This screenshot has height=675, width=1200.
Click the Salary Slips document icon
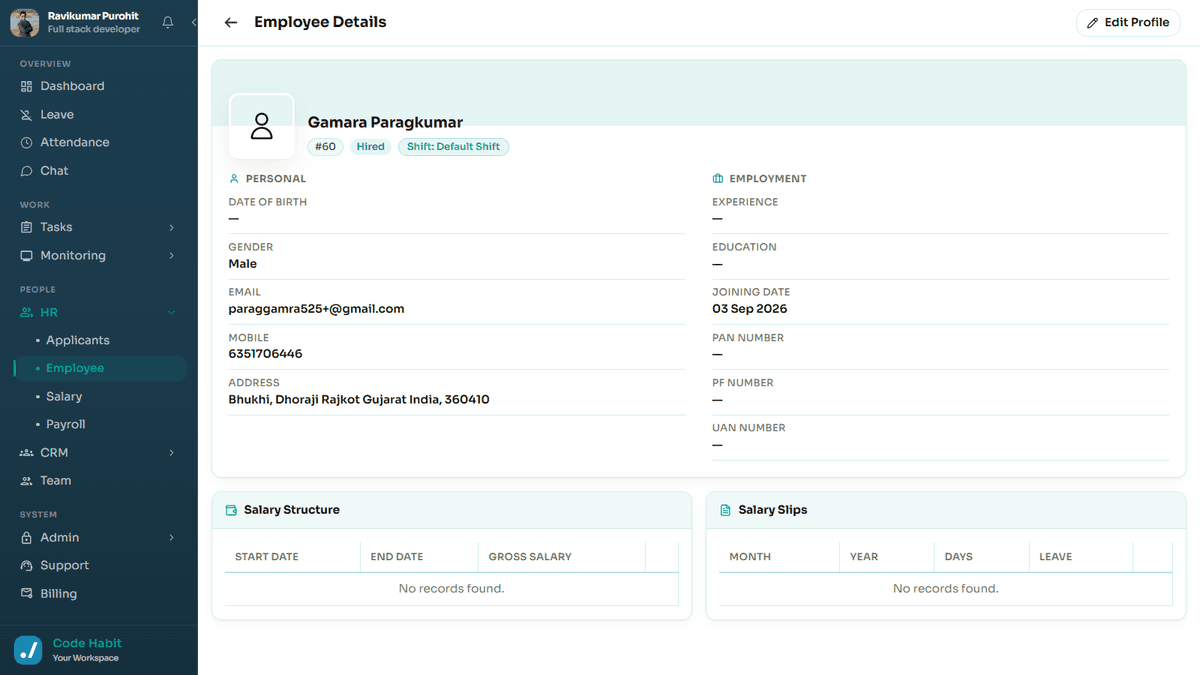726,510
